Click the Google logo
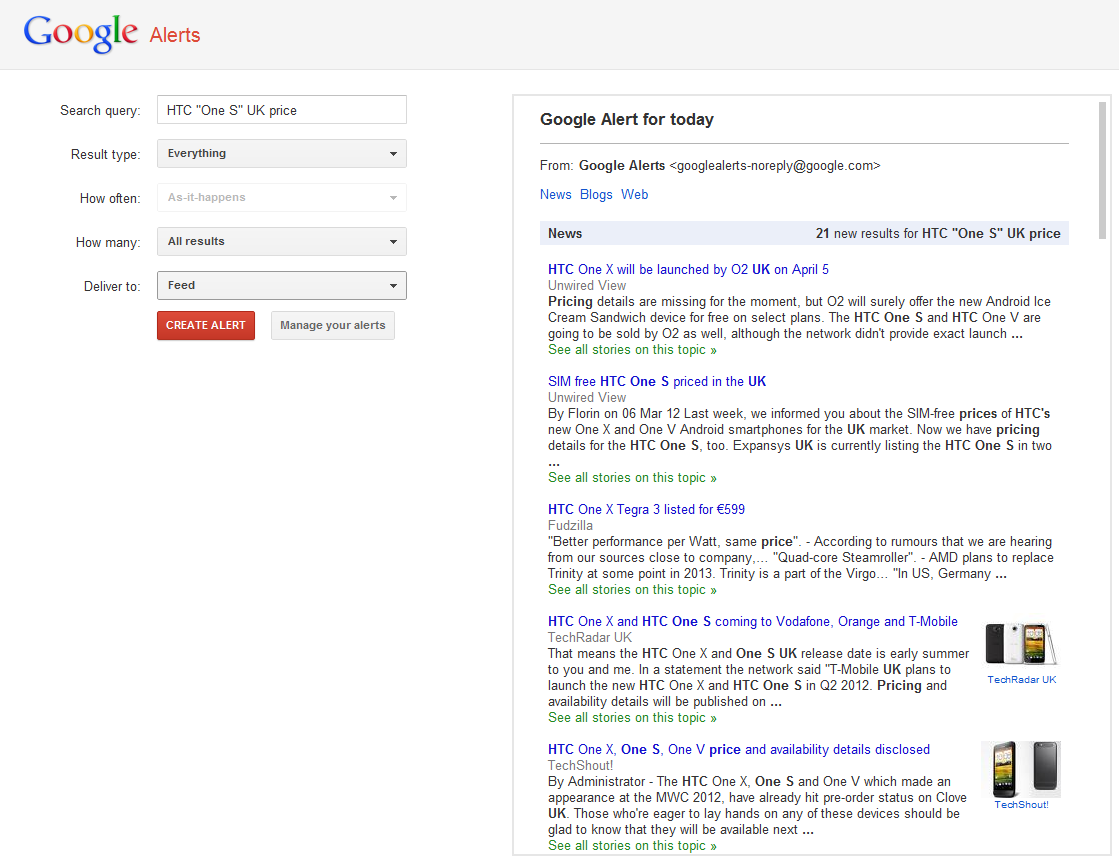 pyautogui.click(x=81, y=33)
